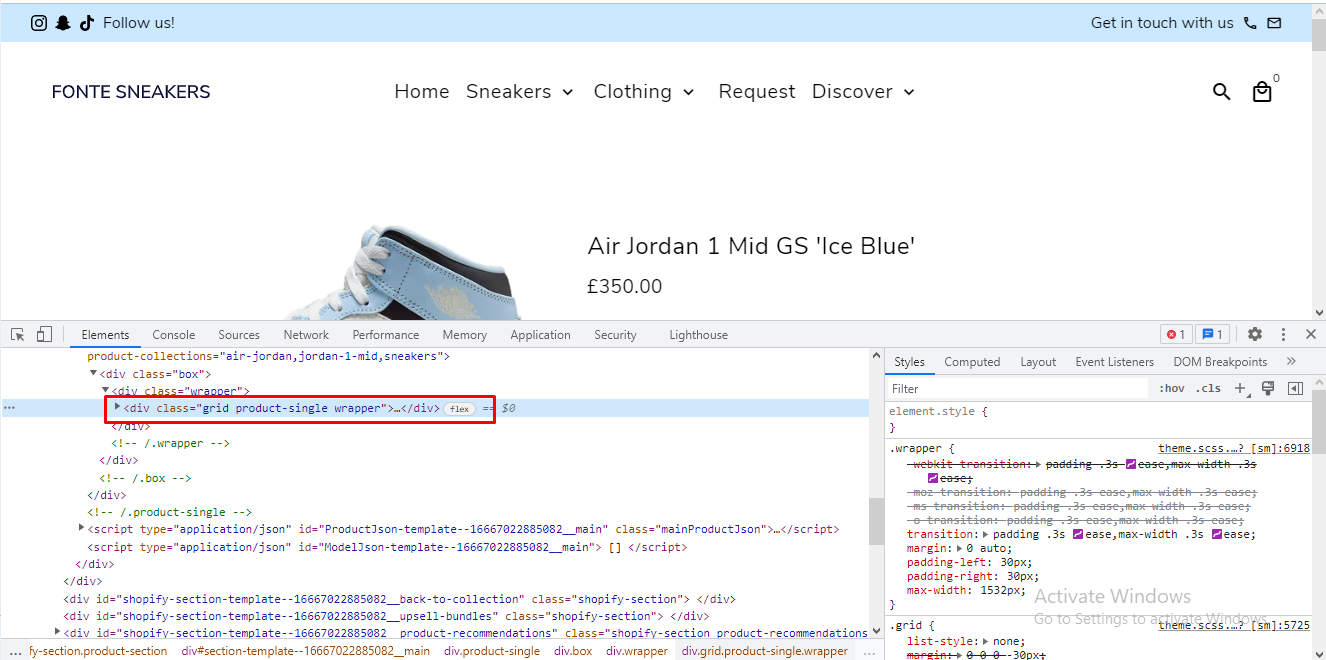This screenshot has height=660, width=1326.
Task: Open theme.scss source link at line 6918
Action: pyautogui.click(x=1234, y=449)
